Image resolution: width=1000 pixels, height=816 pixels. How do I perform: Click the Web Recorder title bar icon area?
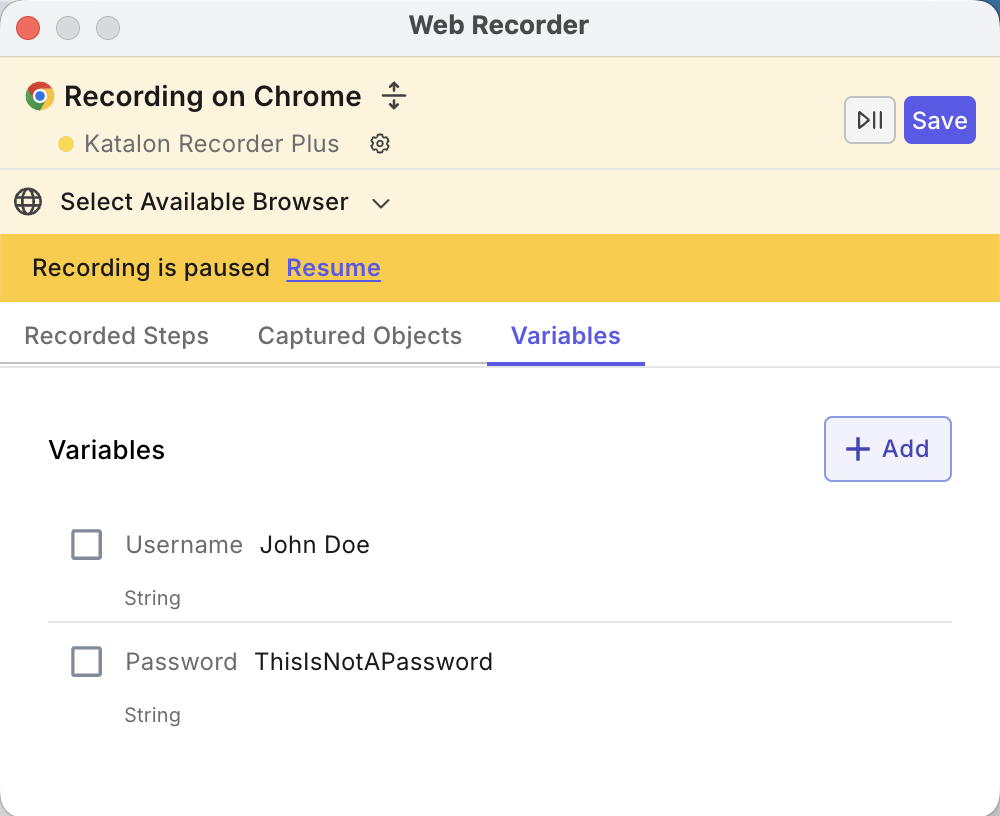coord(499,25)
